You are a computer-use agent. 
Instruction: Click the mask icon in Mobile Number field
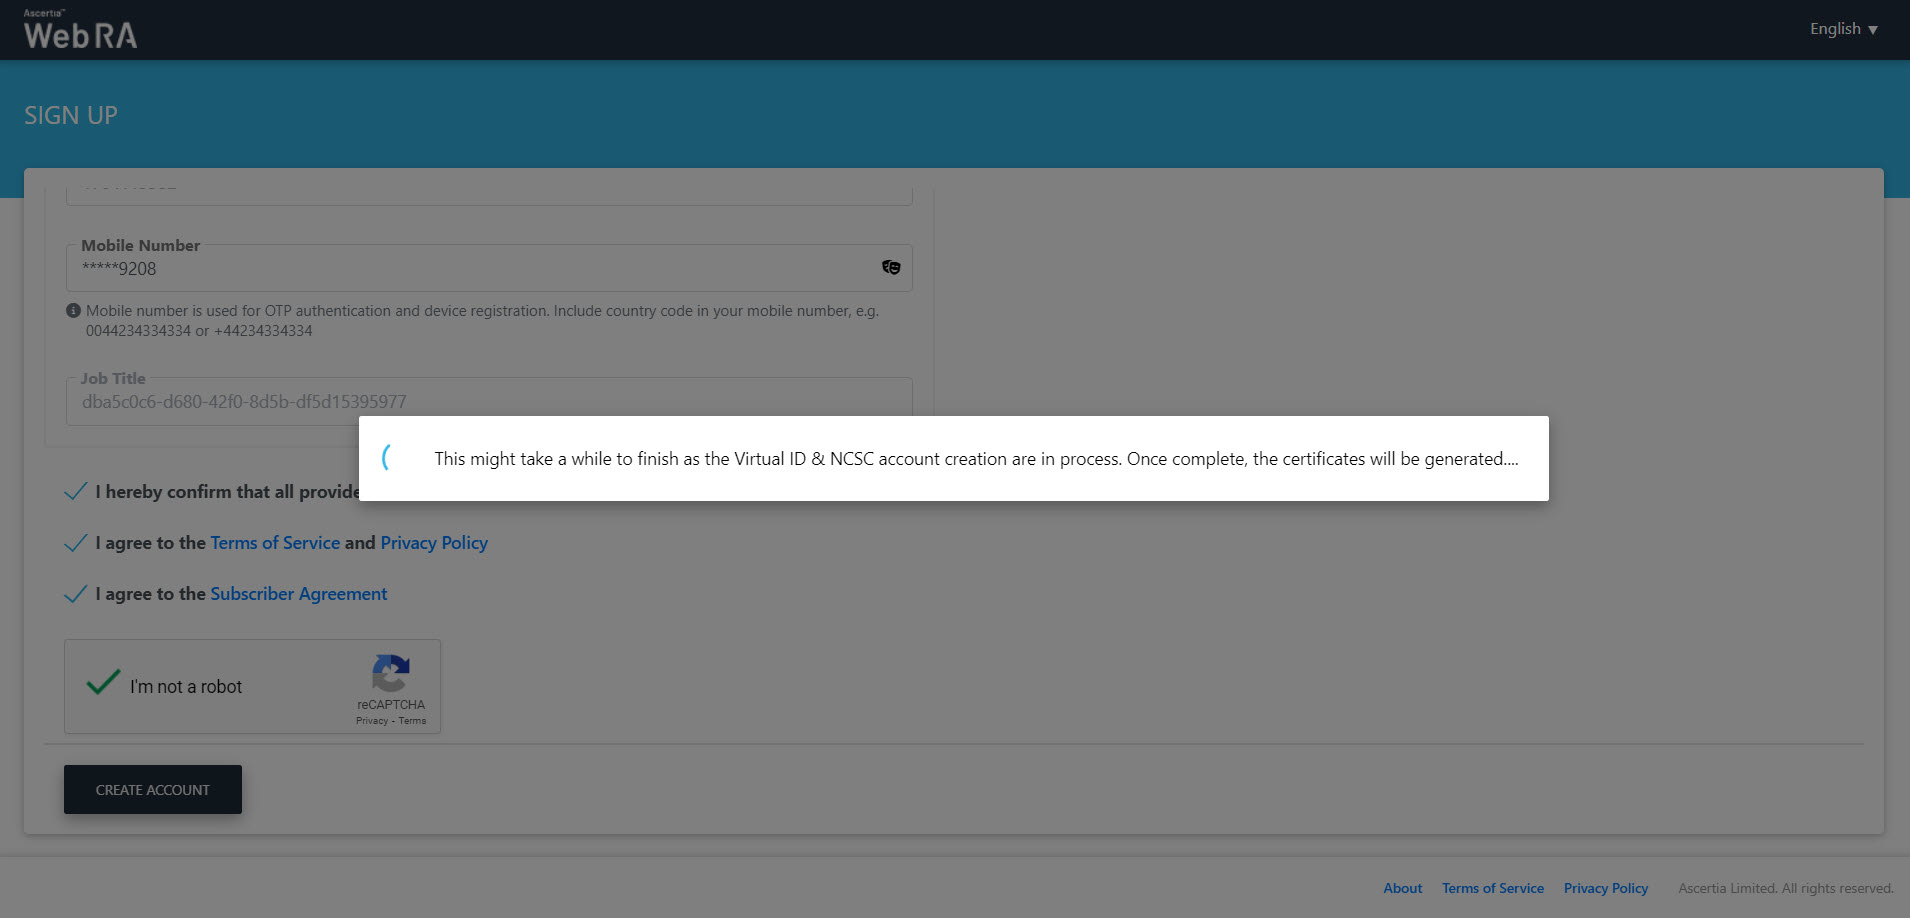891,267
